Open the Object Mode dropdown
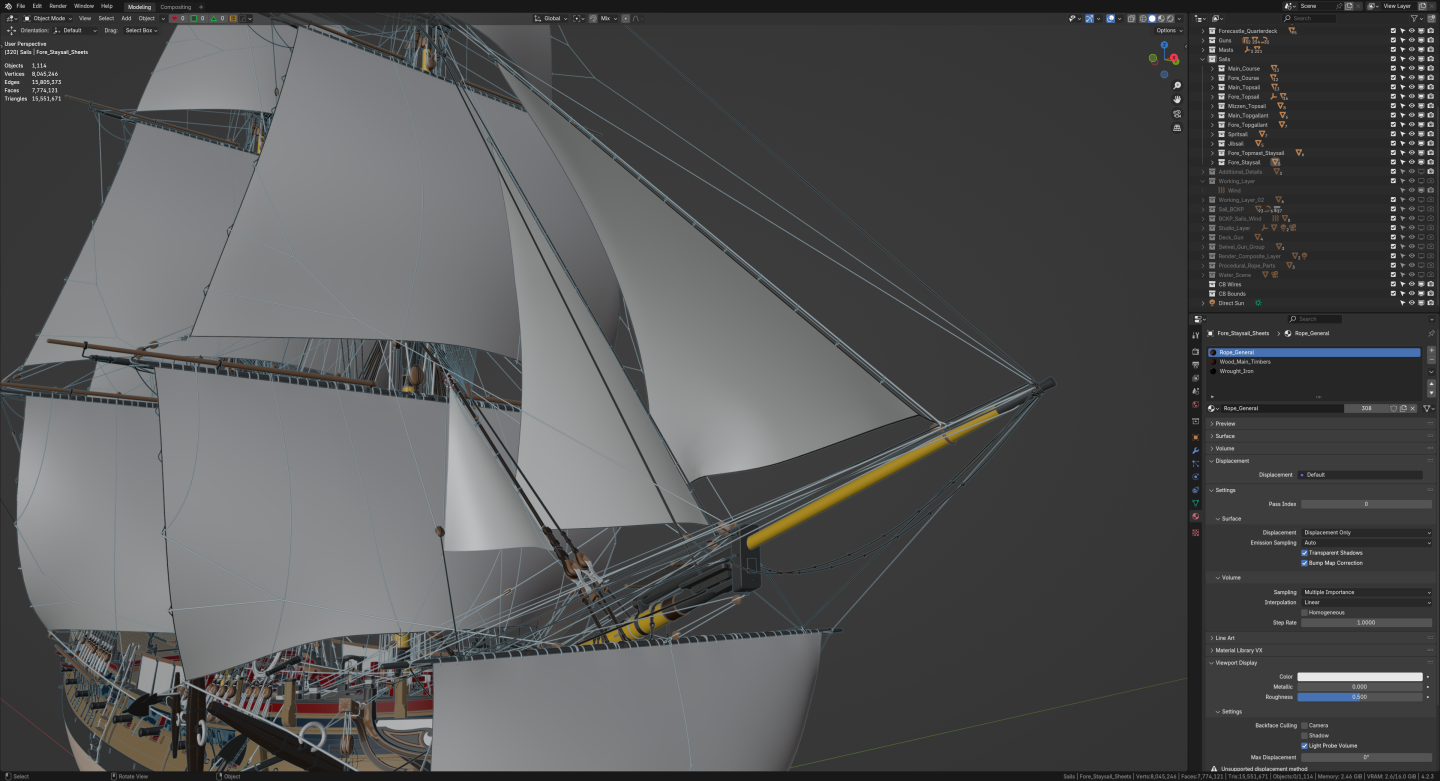 [48, 18]
